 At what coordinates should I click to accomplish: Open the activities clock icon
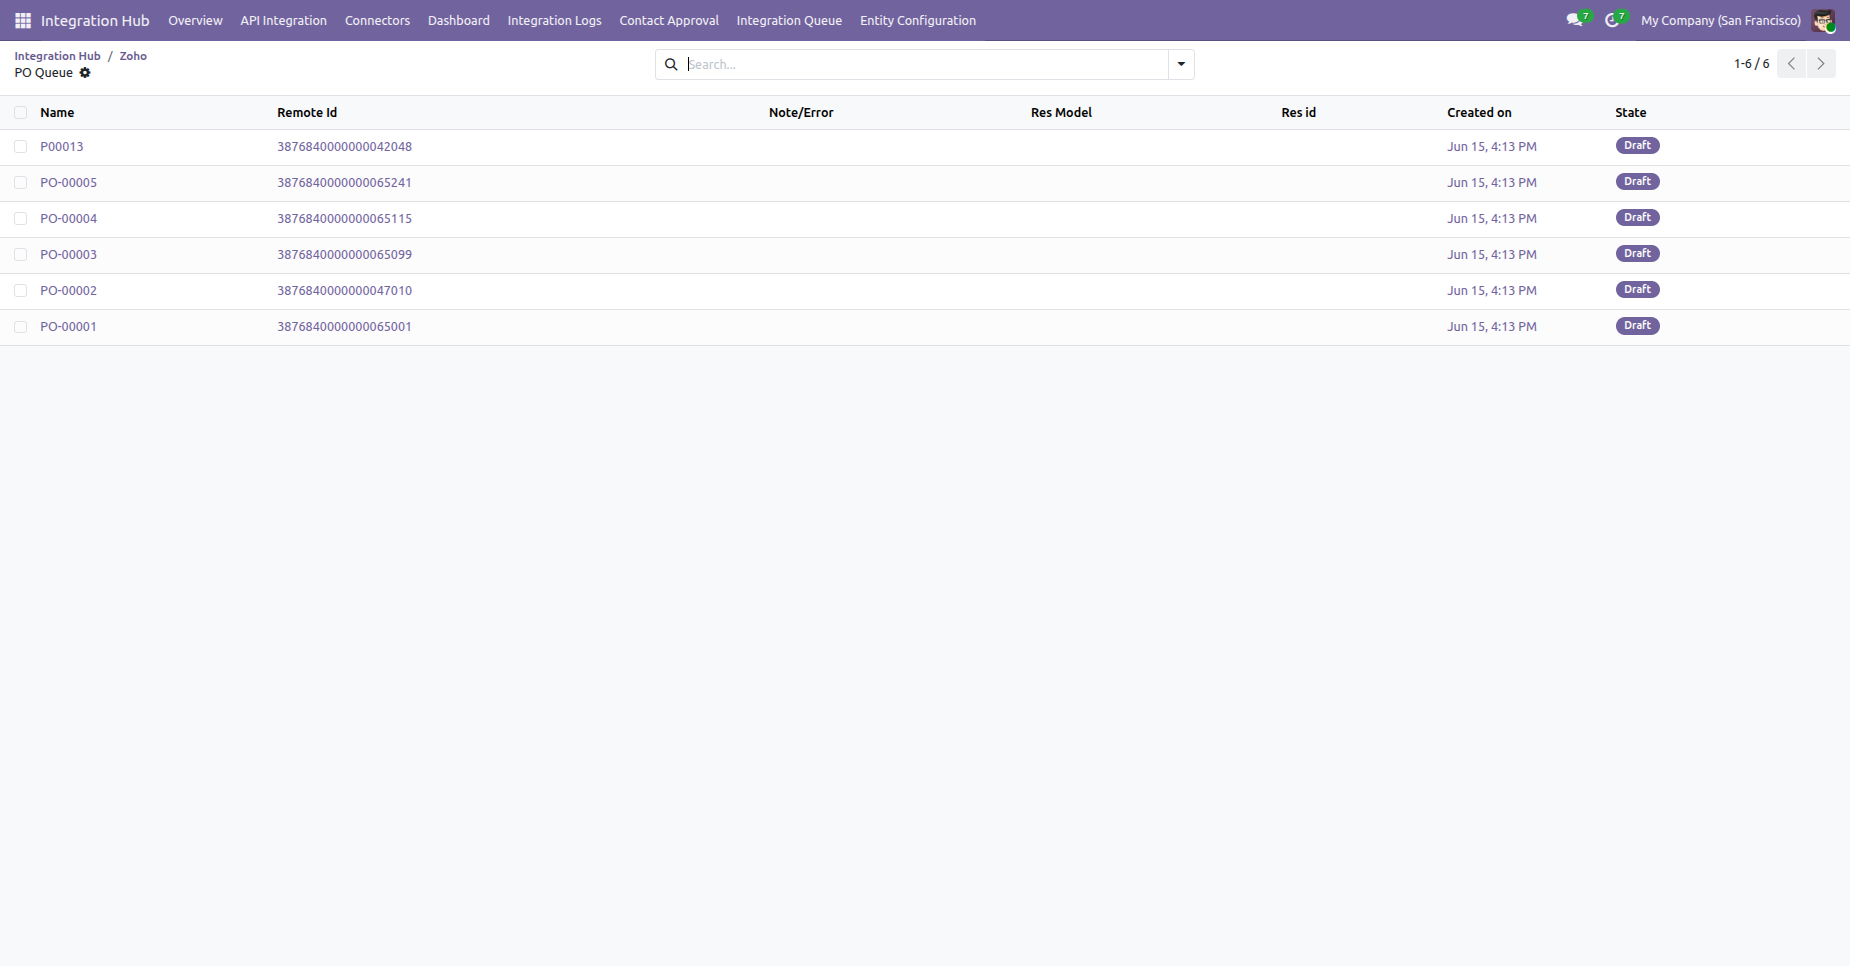tap(1613, 20)
